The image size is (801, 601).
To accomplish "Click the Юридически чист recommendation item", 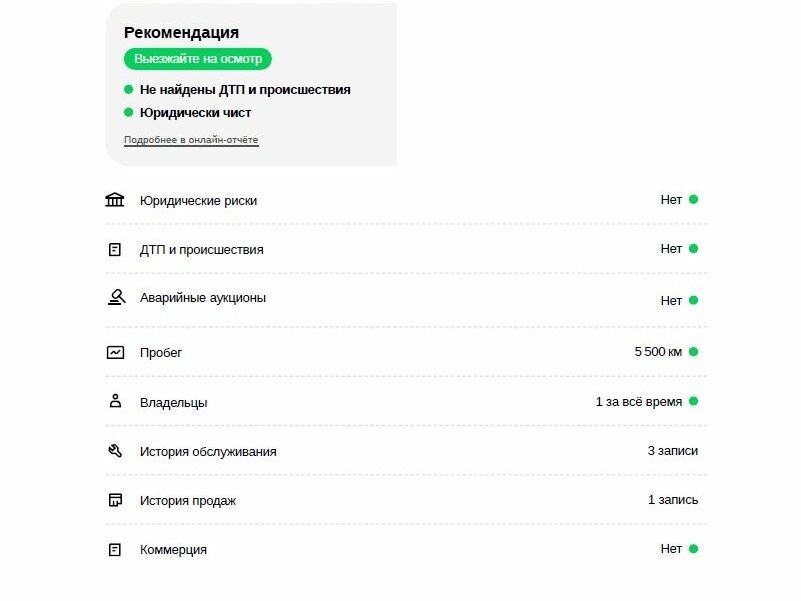I will [187, 112].
